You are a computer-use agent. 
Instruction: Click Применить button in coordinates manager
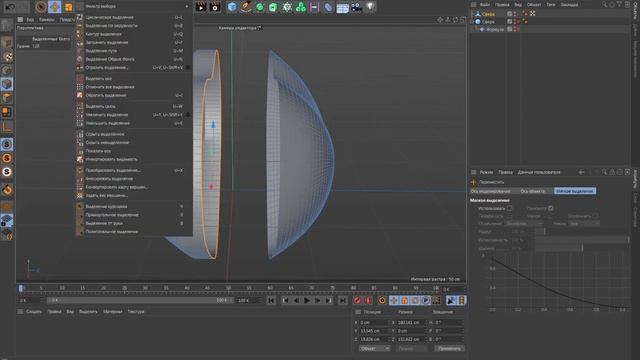click(449, 348)
